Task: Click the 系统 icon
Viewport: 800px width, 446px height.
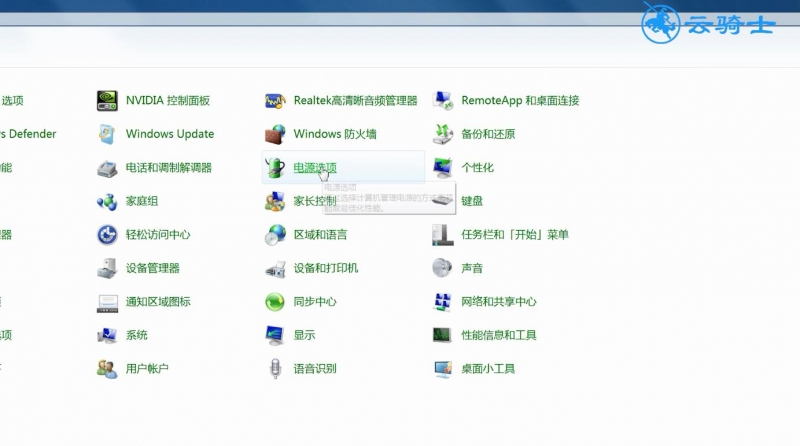Action: pos(107,335)
